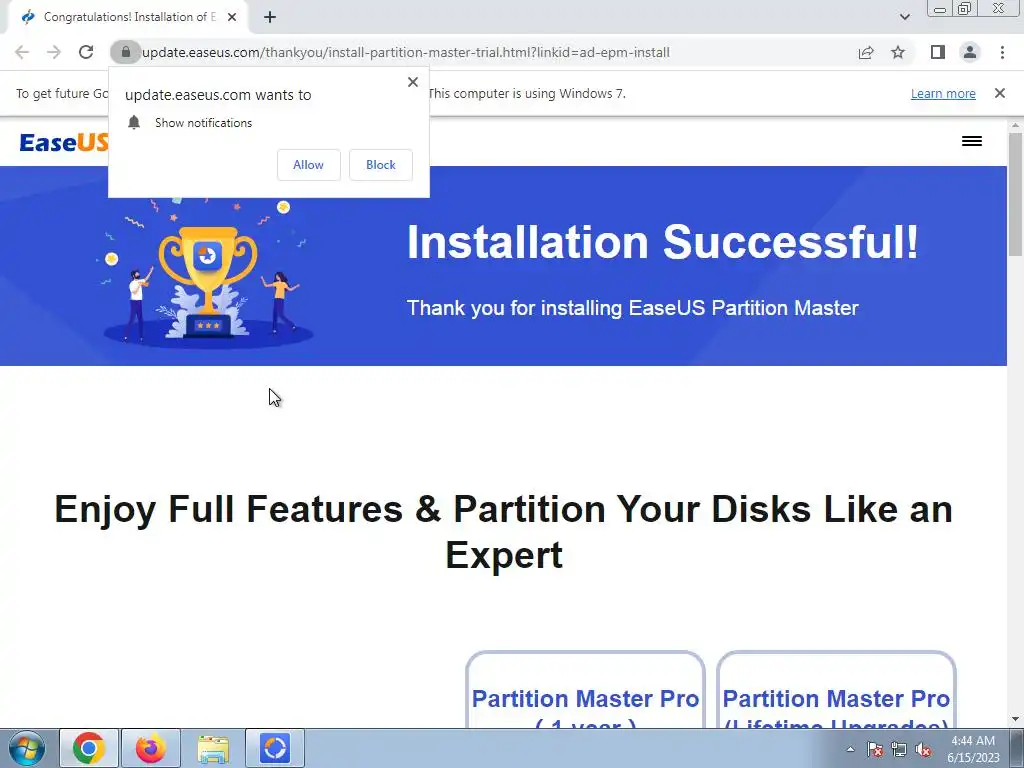Click the Thank you for installing text

tap(632, 308)
